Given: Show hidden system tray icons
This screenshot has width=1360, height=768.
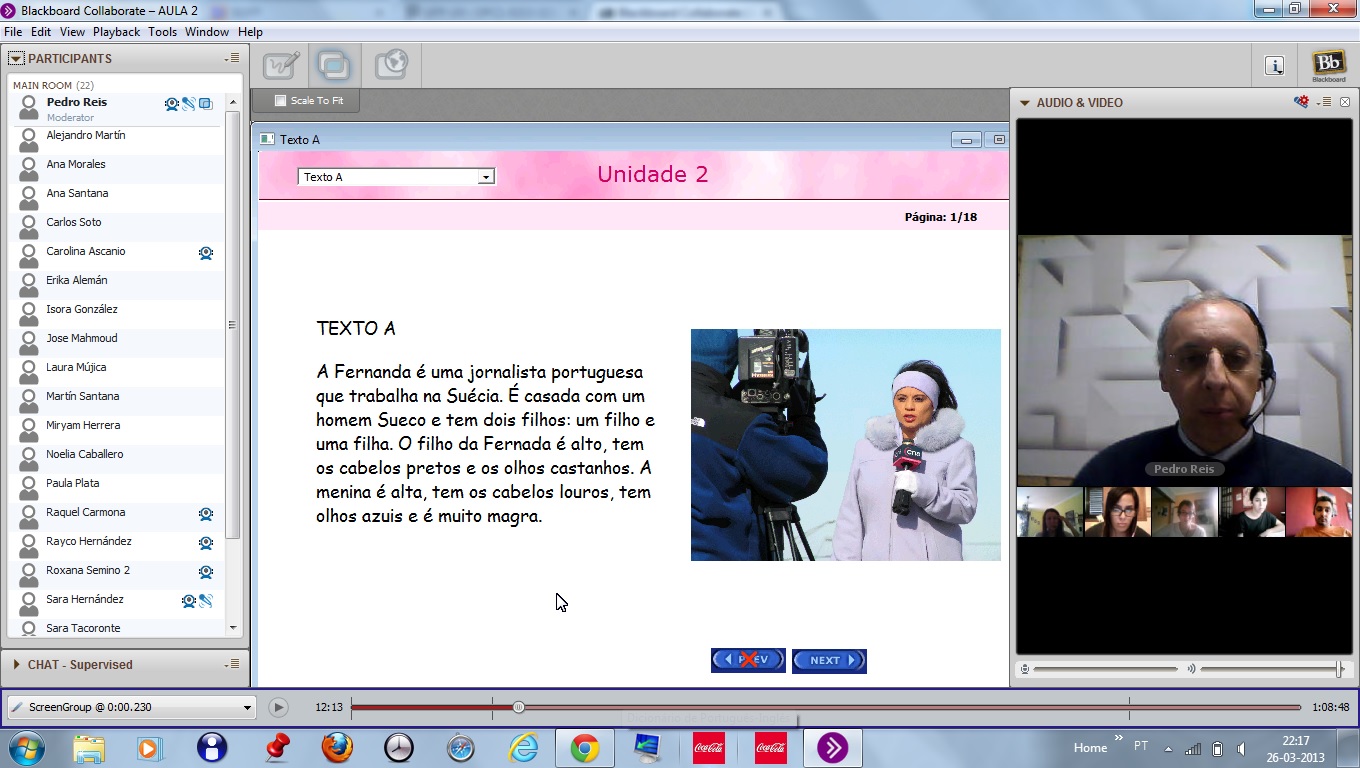Looking at the screenshot, I should coord(1169,748).
